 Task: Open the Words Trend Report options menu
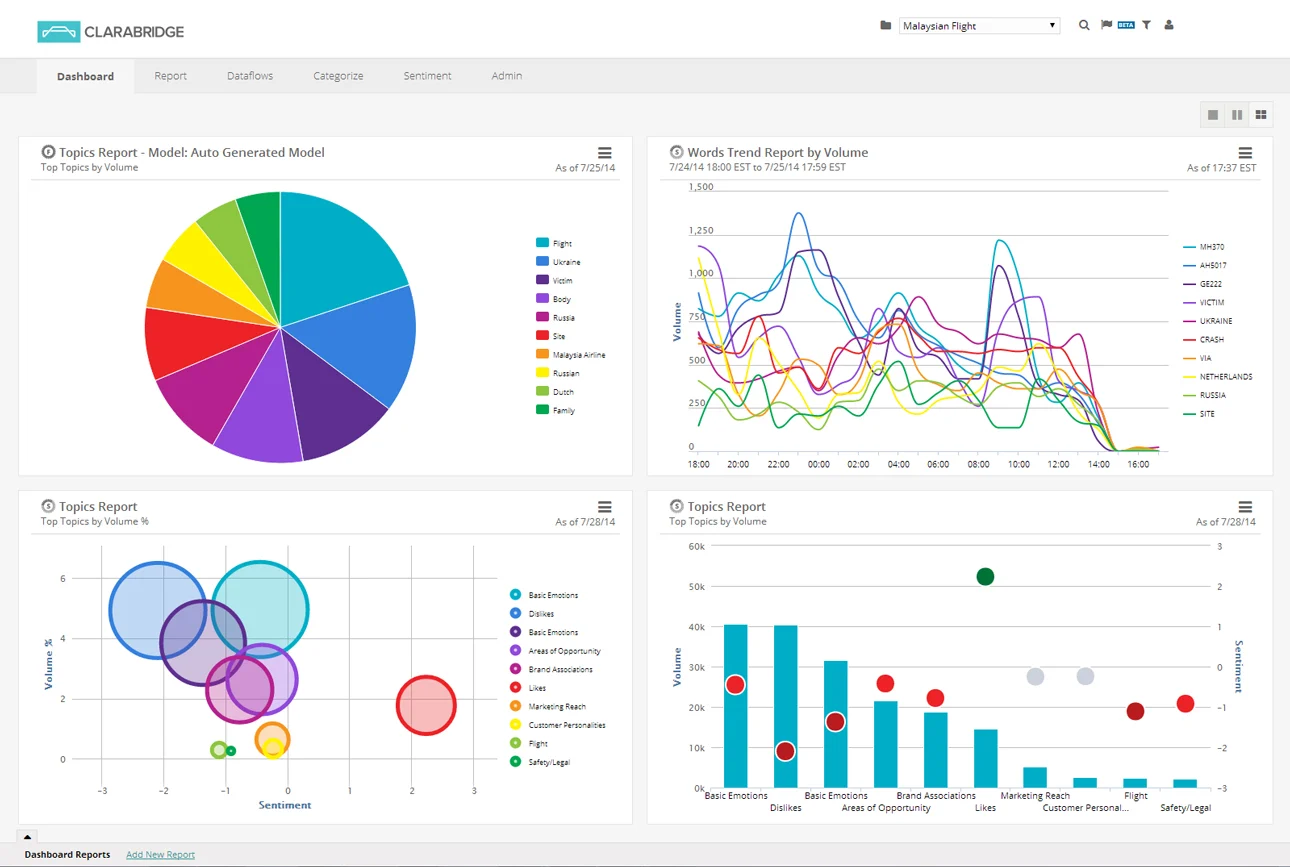tap(1244, 153)
